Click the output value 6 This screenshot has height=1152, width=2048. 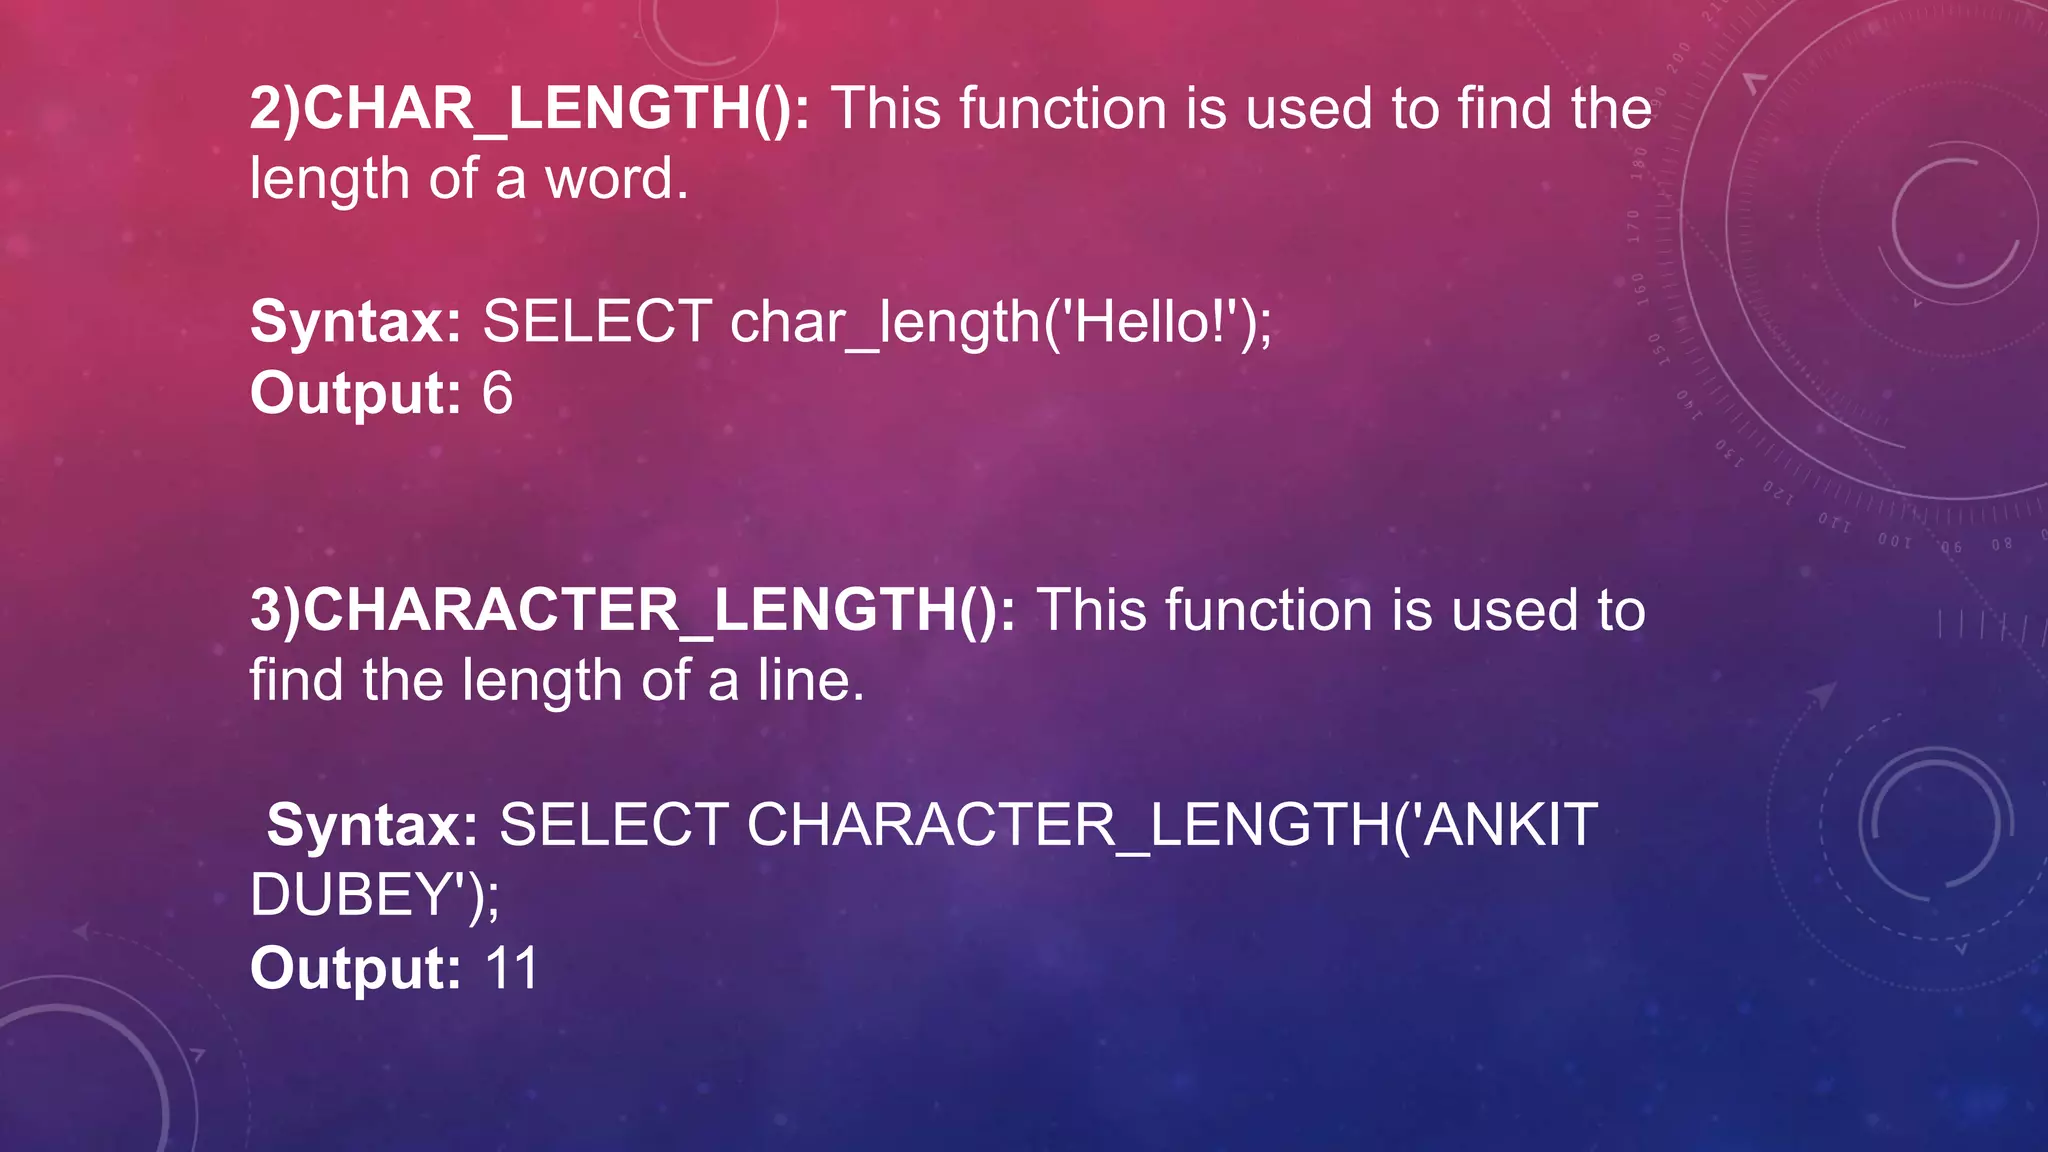pyautogui.click(x=498, y=393)
